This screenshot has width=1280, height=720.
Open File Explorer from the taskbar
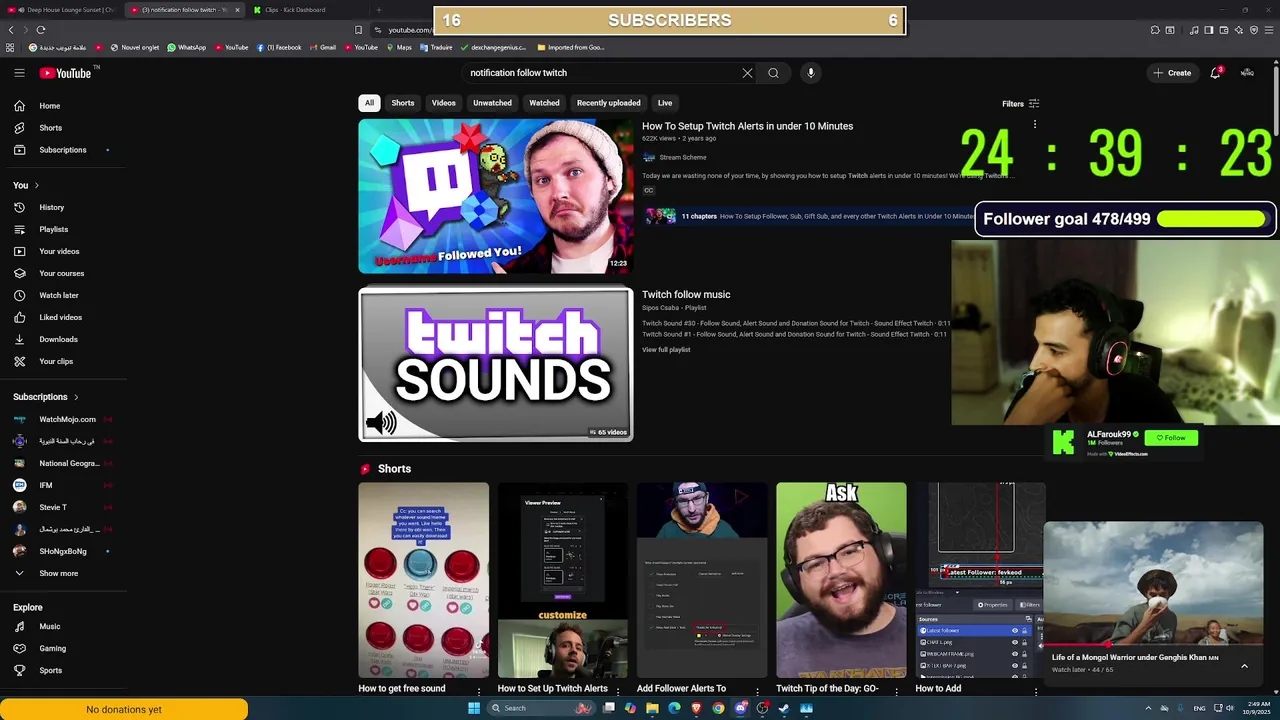tap(652, 708)
